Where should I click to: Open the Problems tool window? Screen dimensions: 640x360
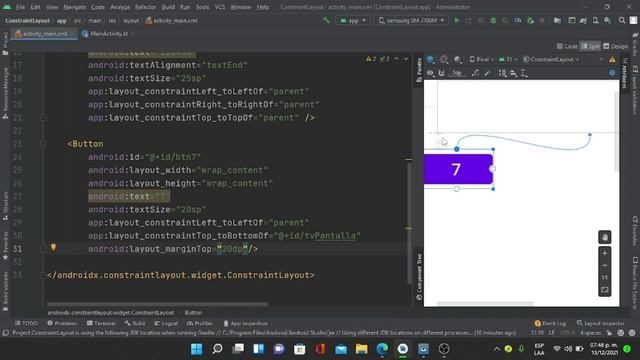[62, 323]
